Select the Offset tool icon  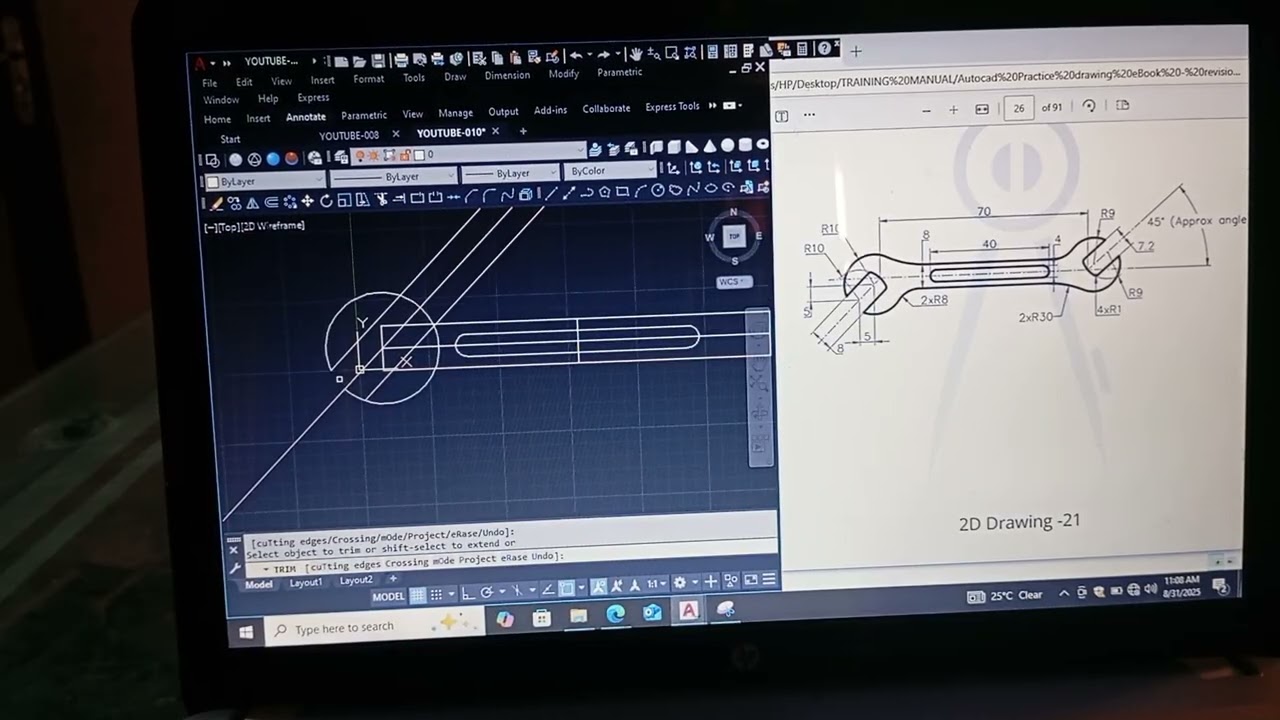(x=271, y=202)
